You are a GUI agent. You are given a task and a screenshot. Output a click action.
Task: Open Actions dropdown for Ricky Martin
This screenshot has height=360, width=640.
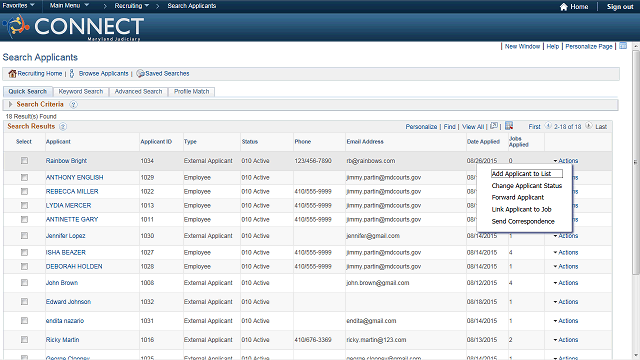[x=566, y=340]
